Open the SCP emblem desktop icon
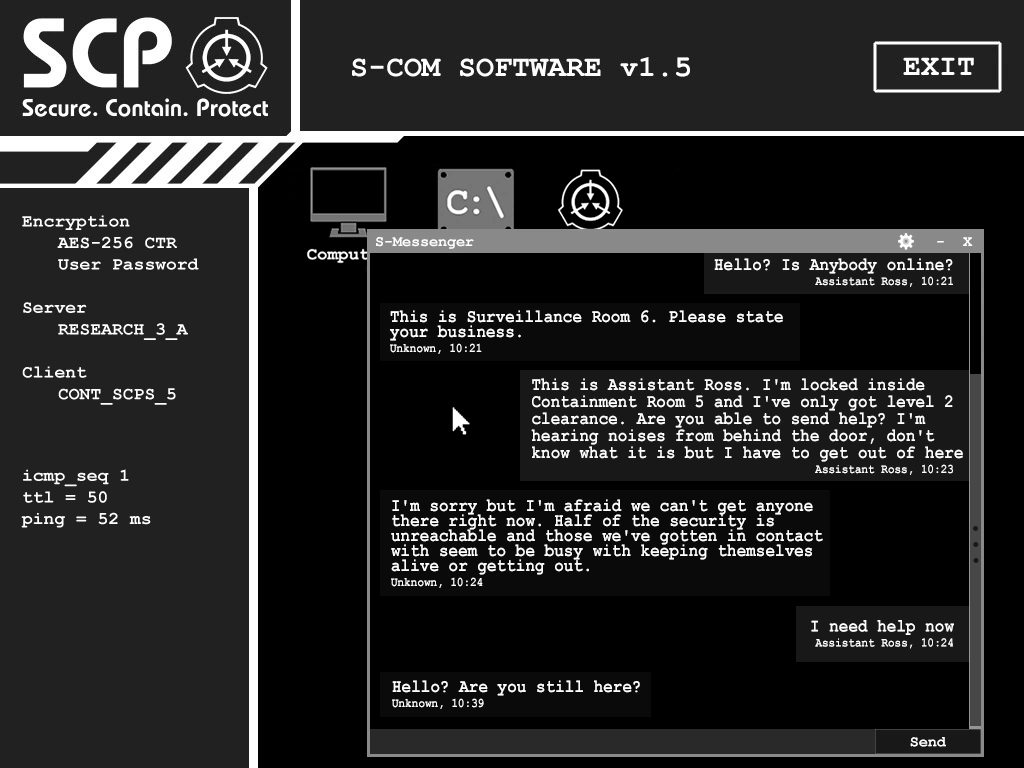The image size is (1024, 768). pyautogui.click(x=590, y=199)
